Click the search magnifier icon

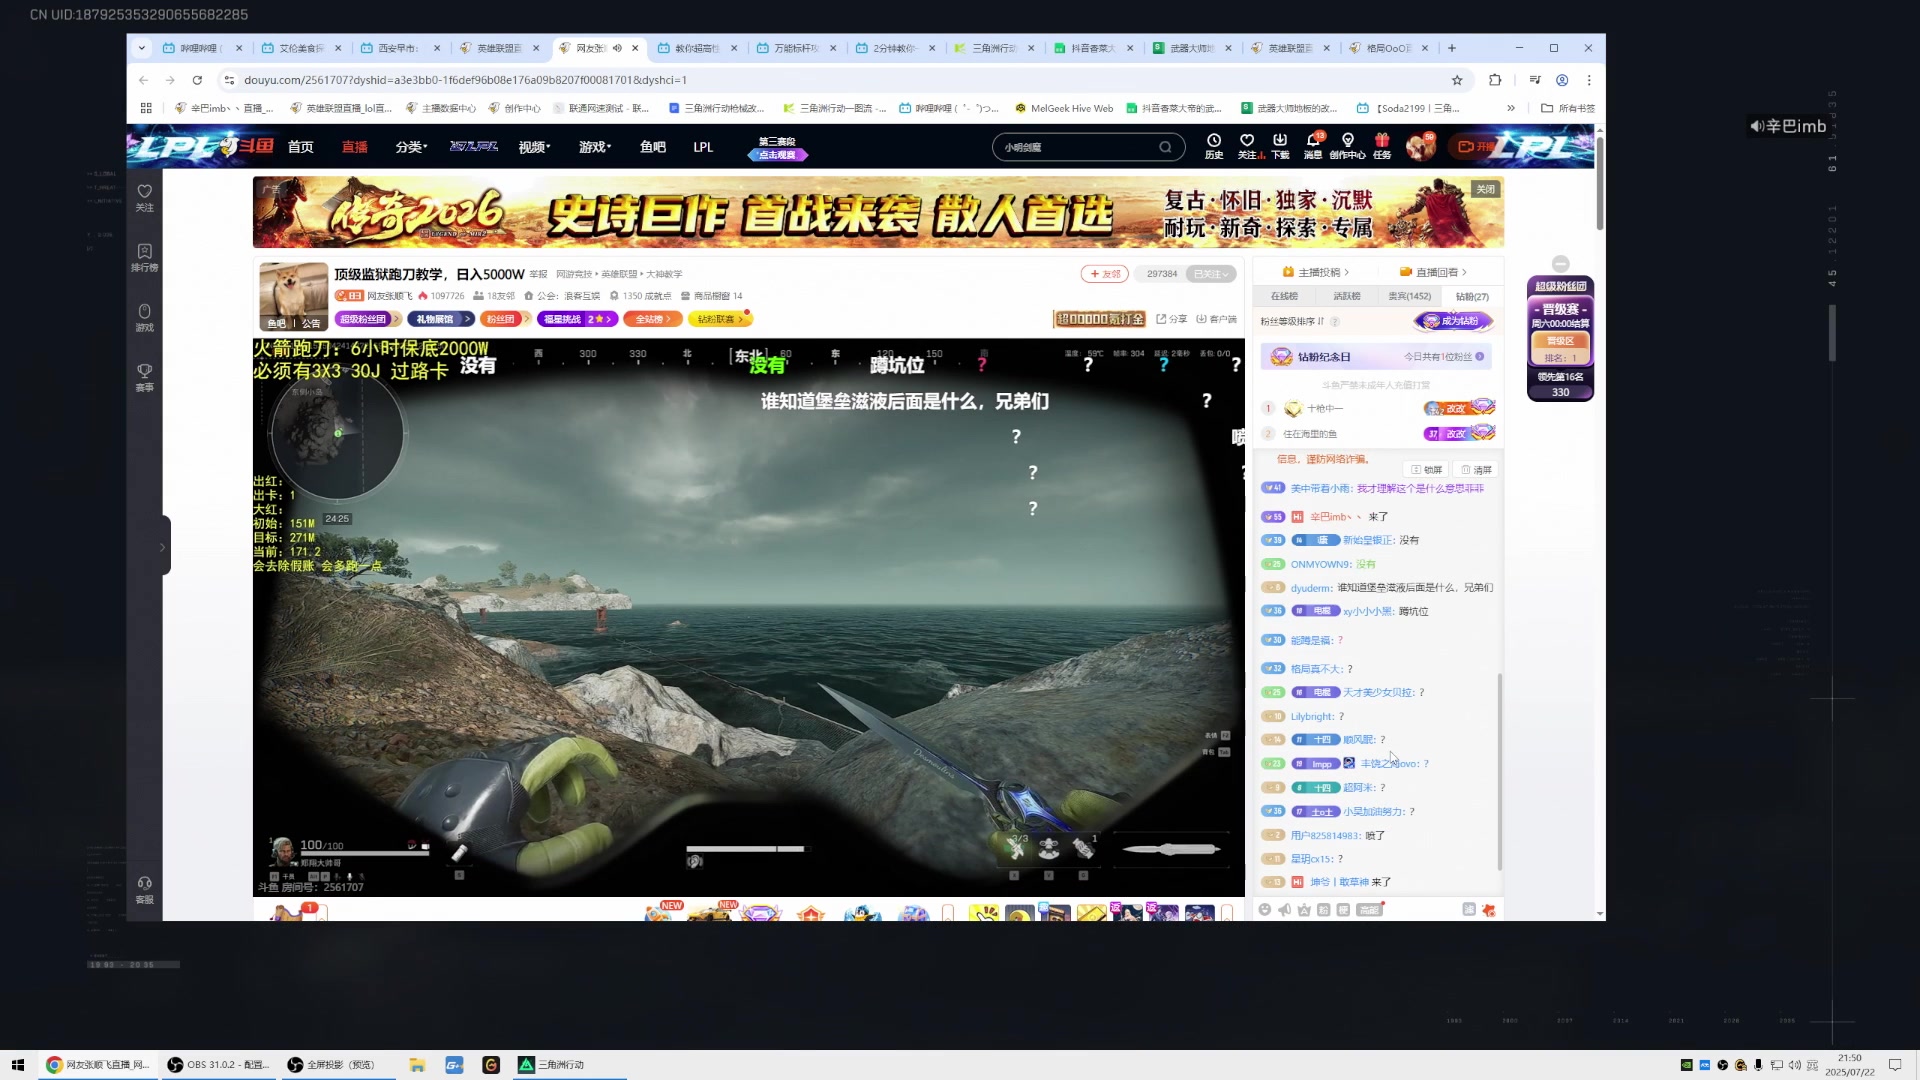[x=1165, y=147]
